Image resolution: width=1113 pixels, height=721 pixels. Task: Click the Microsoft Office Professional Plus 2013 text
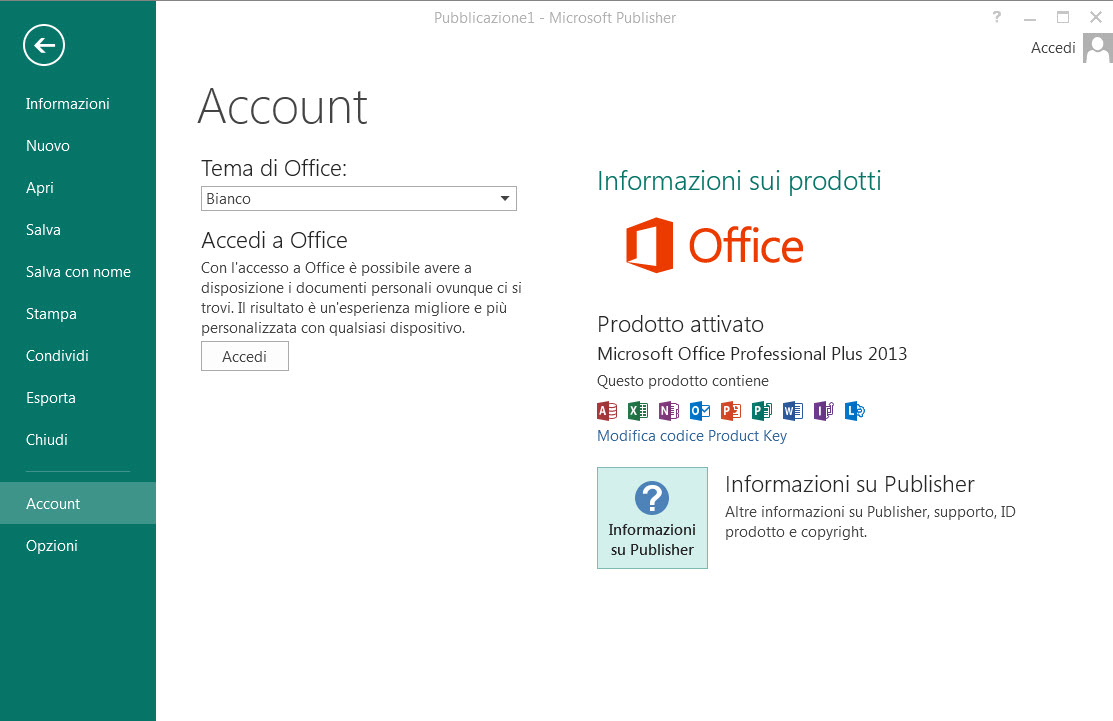(x=752, y=353)
